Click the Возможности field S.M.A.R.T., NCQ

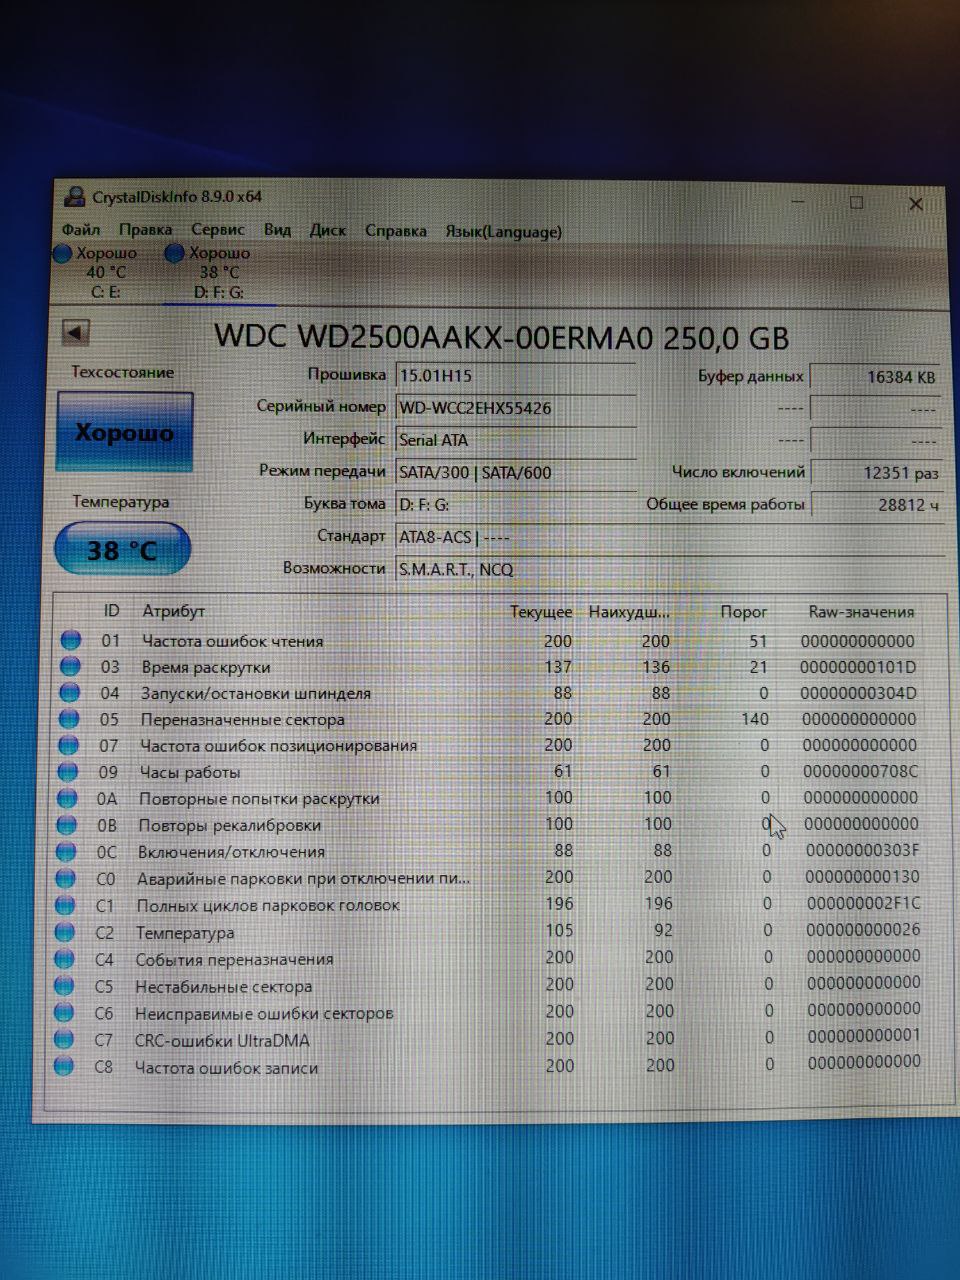pos(670,569)
